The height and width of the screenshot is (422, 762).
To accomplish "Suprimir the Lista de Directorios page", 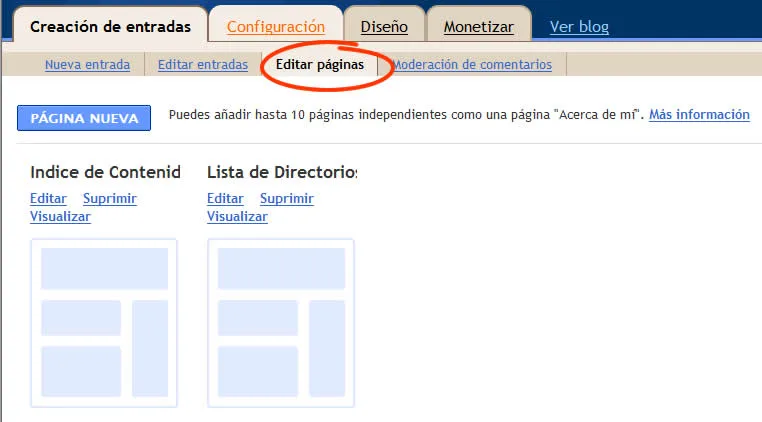I will pyautogui.click(x=287, y=198).
